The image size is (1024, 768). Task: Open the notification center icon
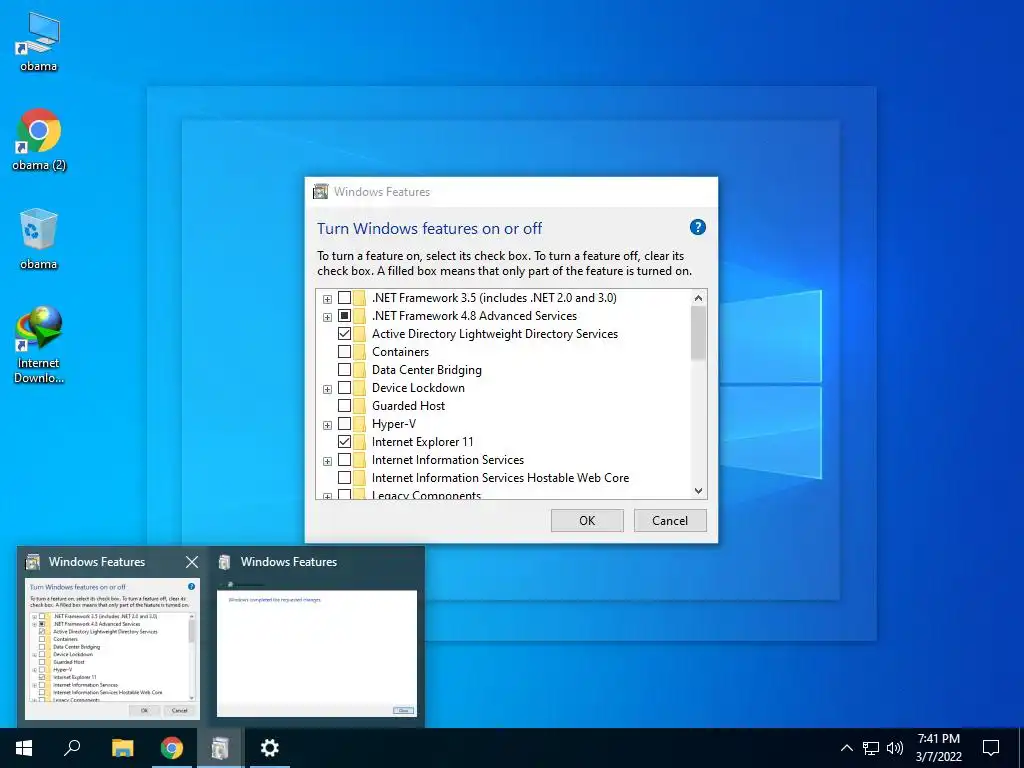991,748
